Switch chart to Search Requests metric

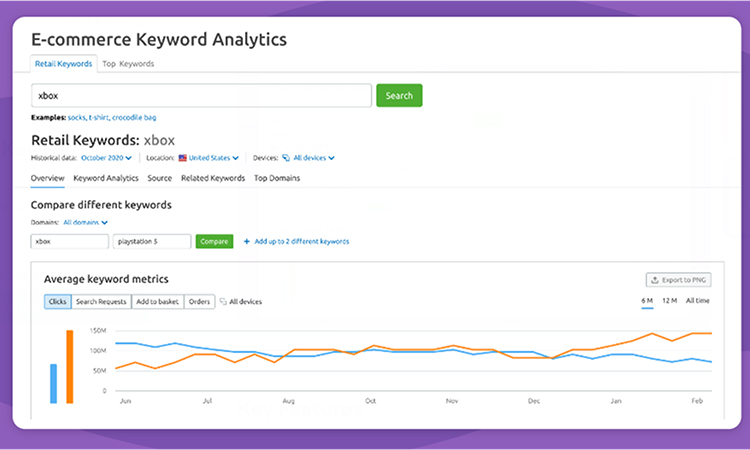click(100, 301)
